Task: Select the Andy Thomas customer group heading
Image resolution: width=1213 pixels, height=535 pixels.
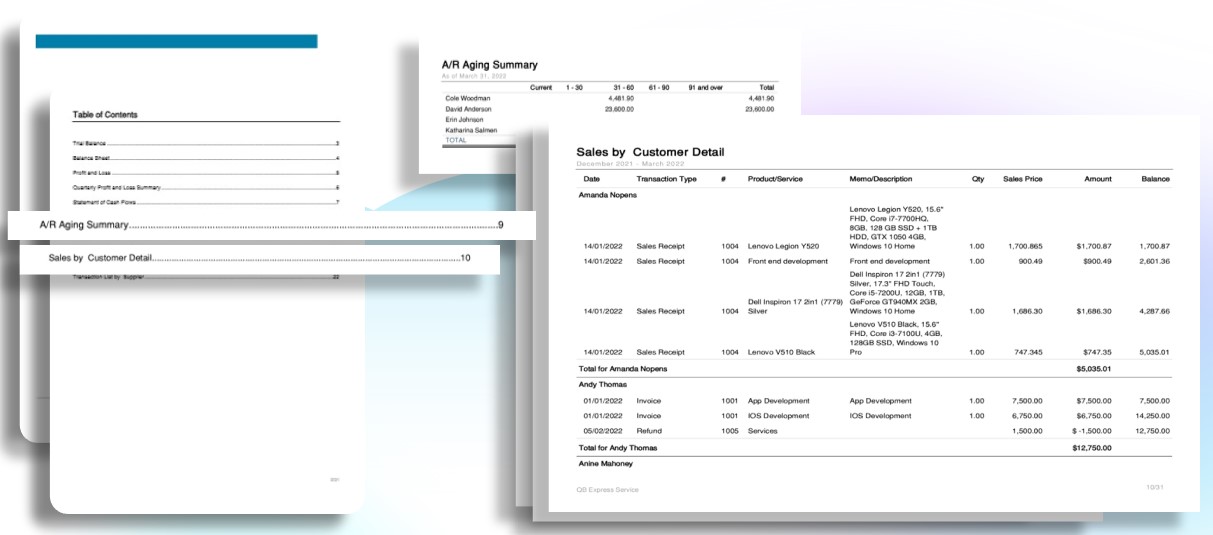Action: [x=604, y=384]
